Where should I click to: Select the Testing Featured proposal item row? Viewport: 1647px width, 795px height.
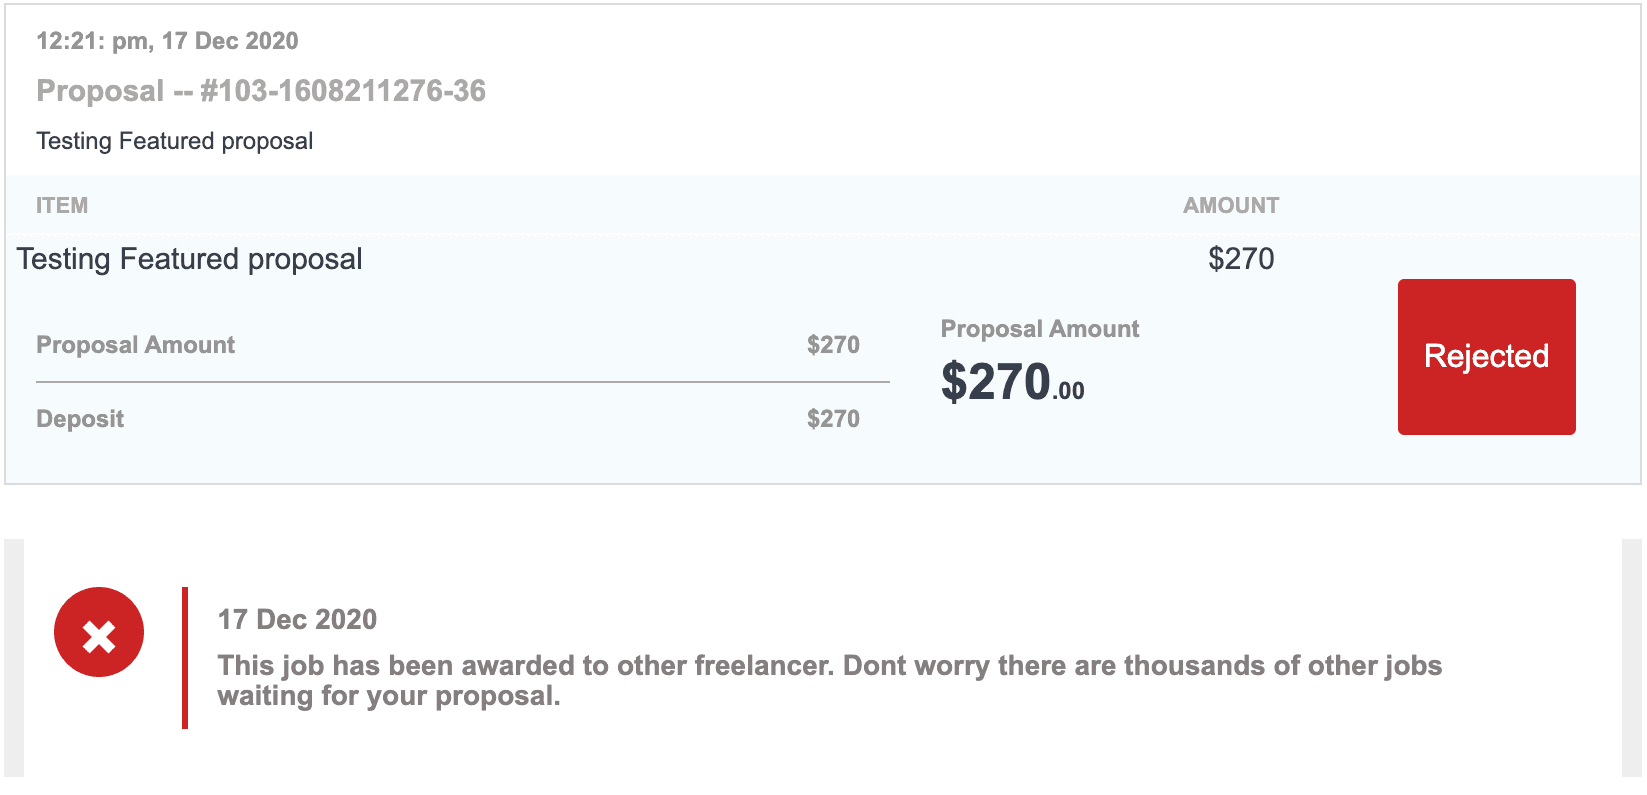(x=190, y=259)
